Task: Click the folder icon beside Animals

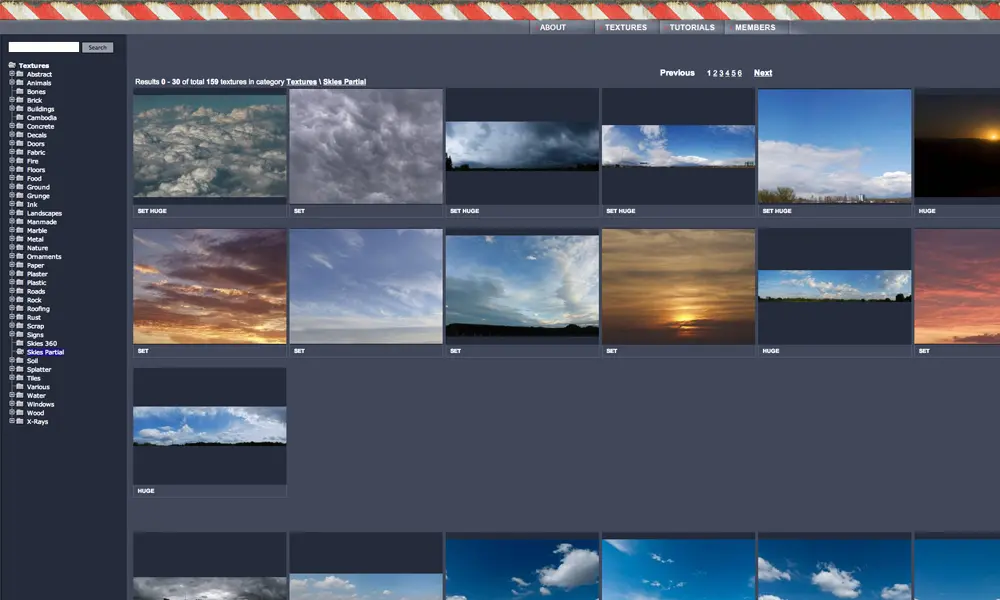Action: tap(20, 82)
